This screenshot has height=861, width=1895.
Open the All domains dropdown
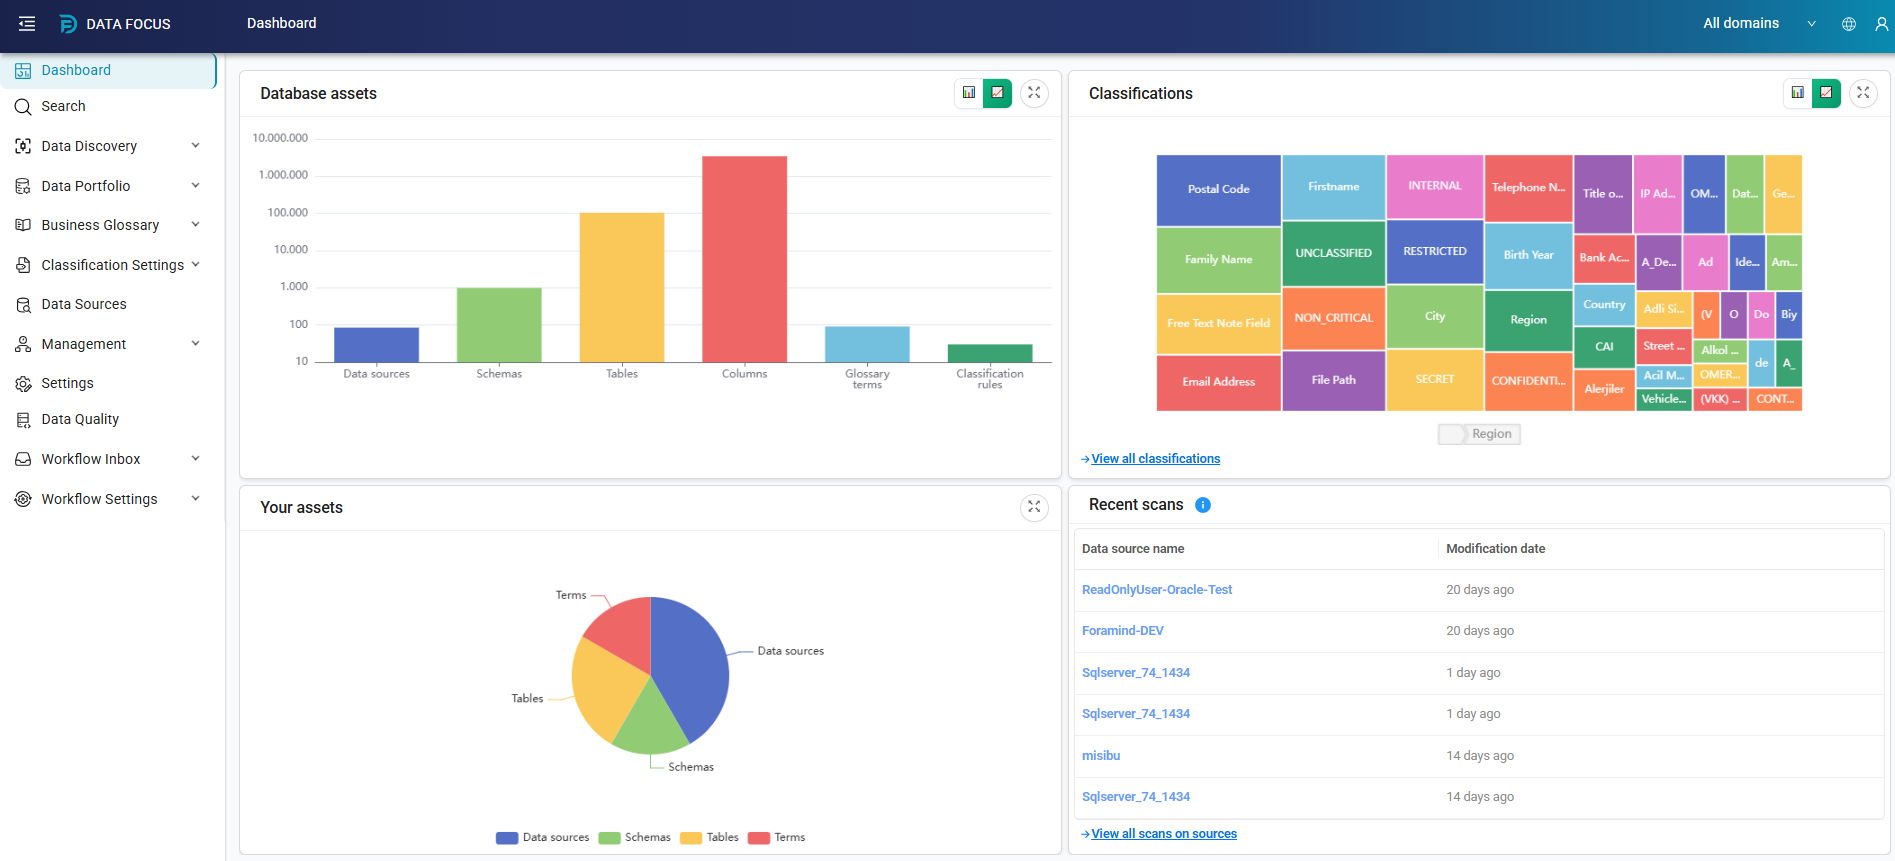[x=1759, y=24]
